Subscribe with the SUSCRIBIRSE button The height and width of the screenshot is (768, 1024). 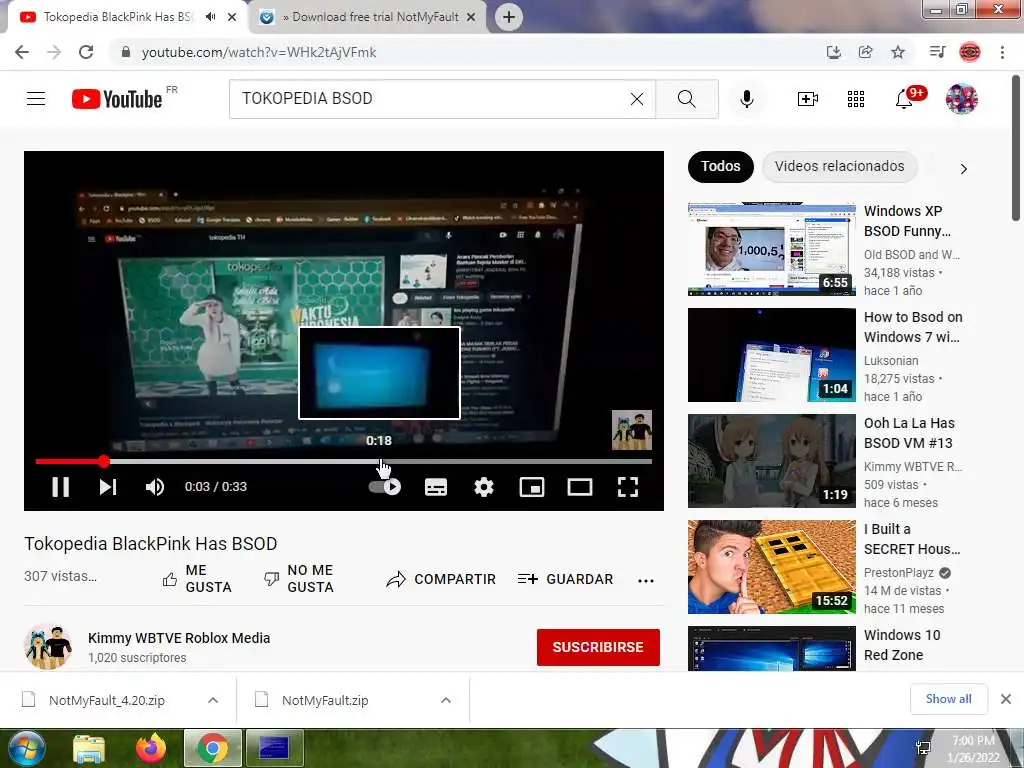tap(598, 647)
